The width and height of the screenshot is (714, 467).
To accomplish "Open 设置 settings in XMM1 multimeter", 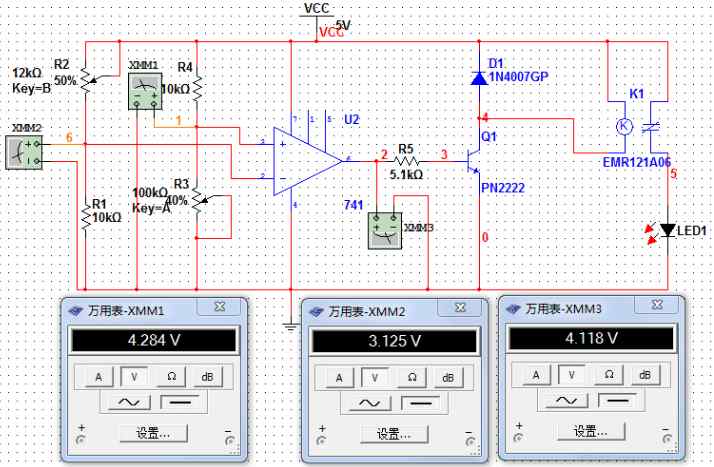I will pos(153,433).
